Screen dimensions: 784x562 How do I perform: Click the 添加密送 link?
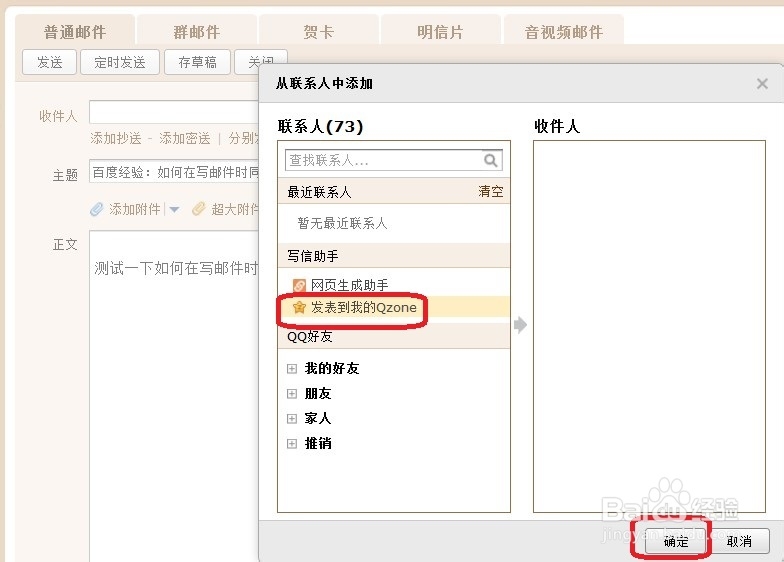click(184, 138)
